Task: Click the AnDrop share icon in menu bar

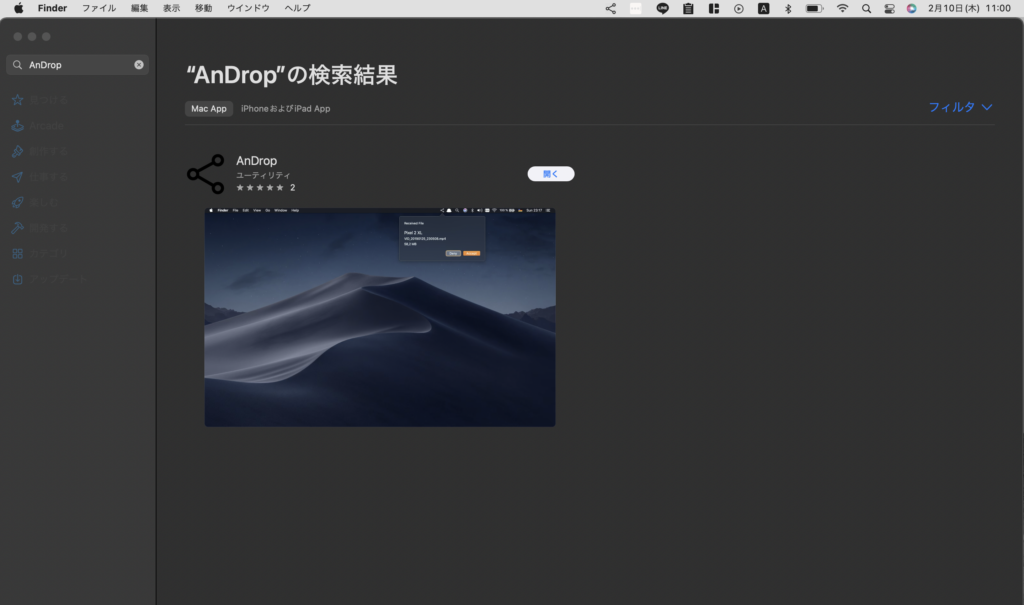Action: pyautogui.click(x=611, y=8)
